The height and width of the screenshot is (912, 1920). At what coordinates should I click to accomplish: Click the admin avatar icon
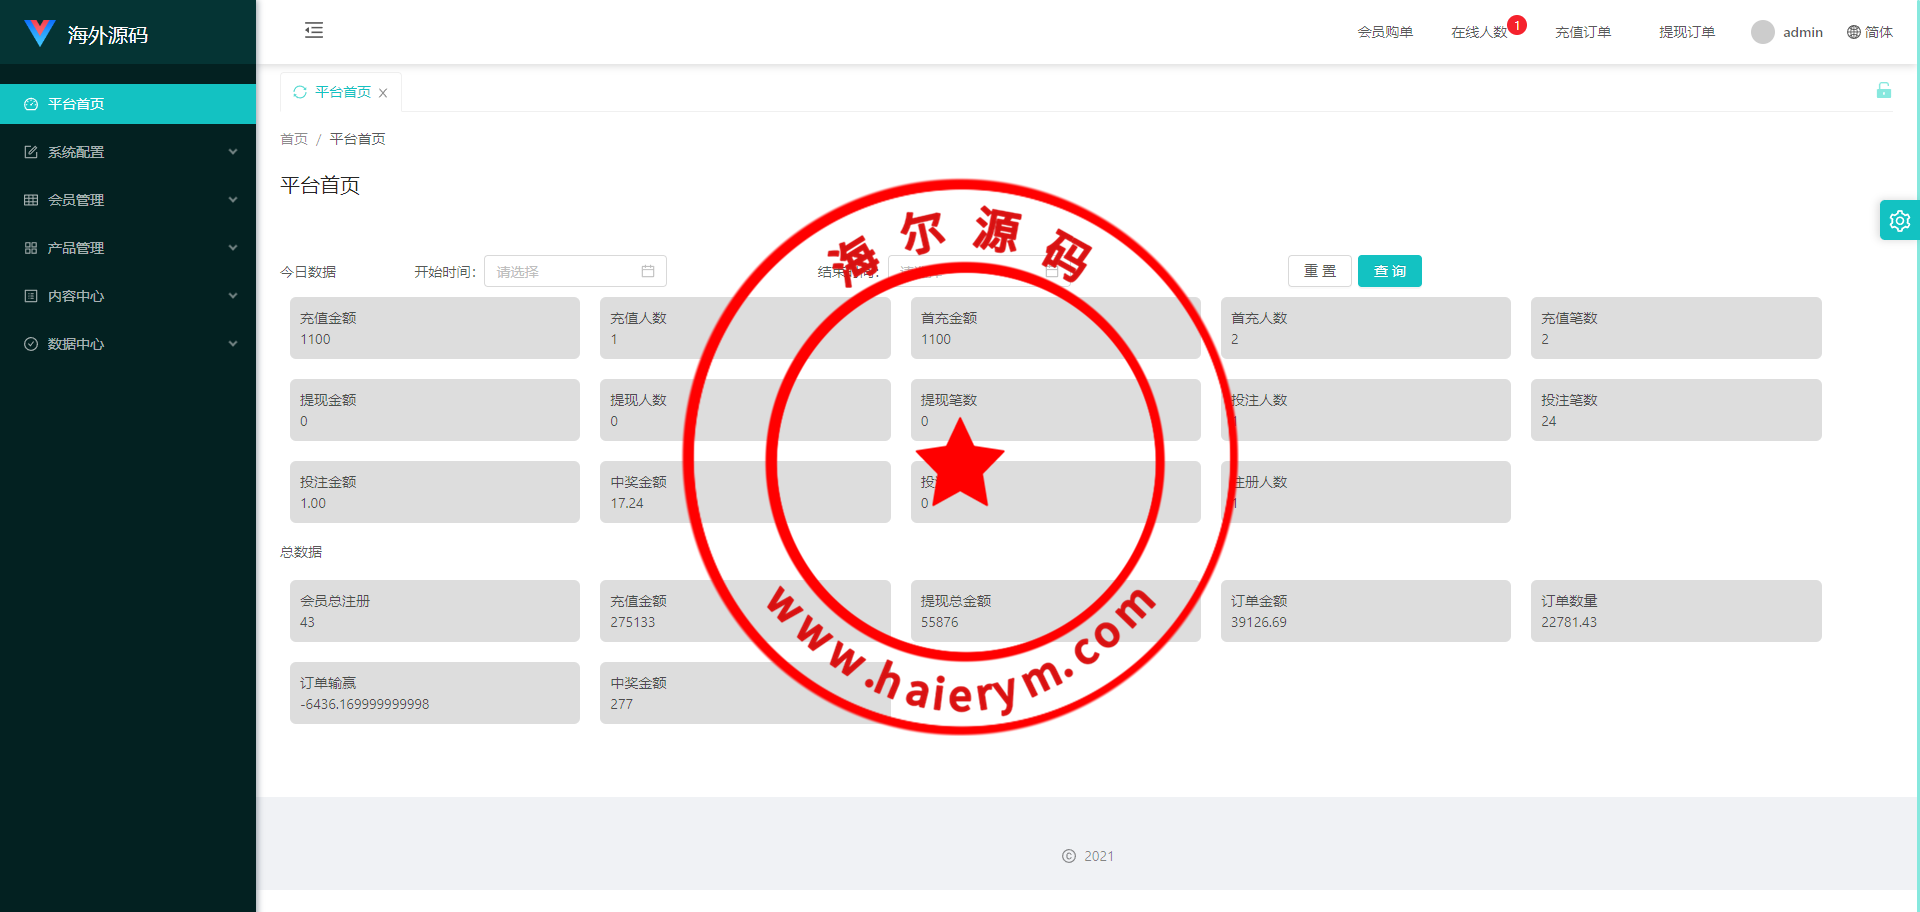[x=1762, y=32]
